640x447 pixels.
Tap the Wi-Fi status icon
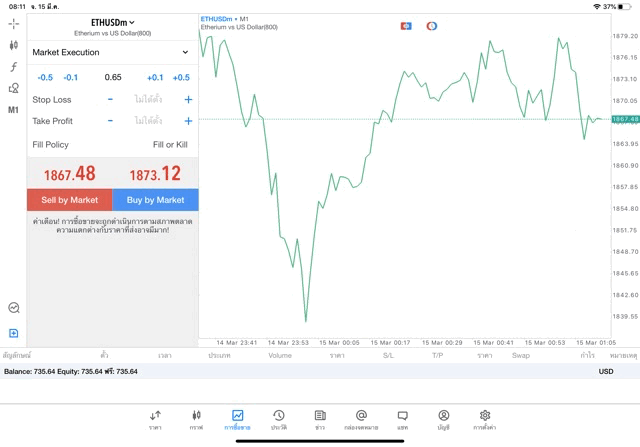click(x=597, y=7)
